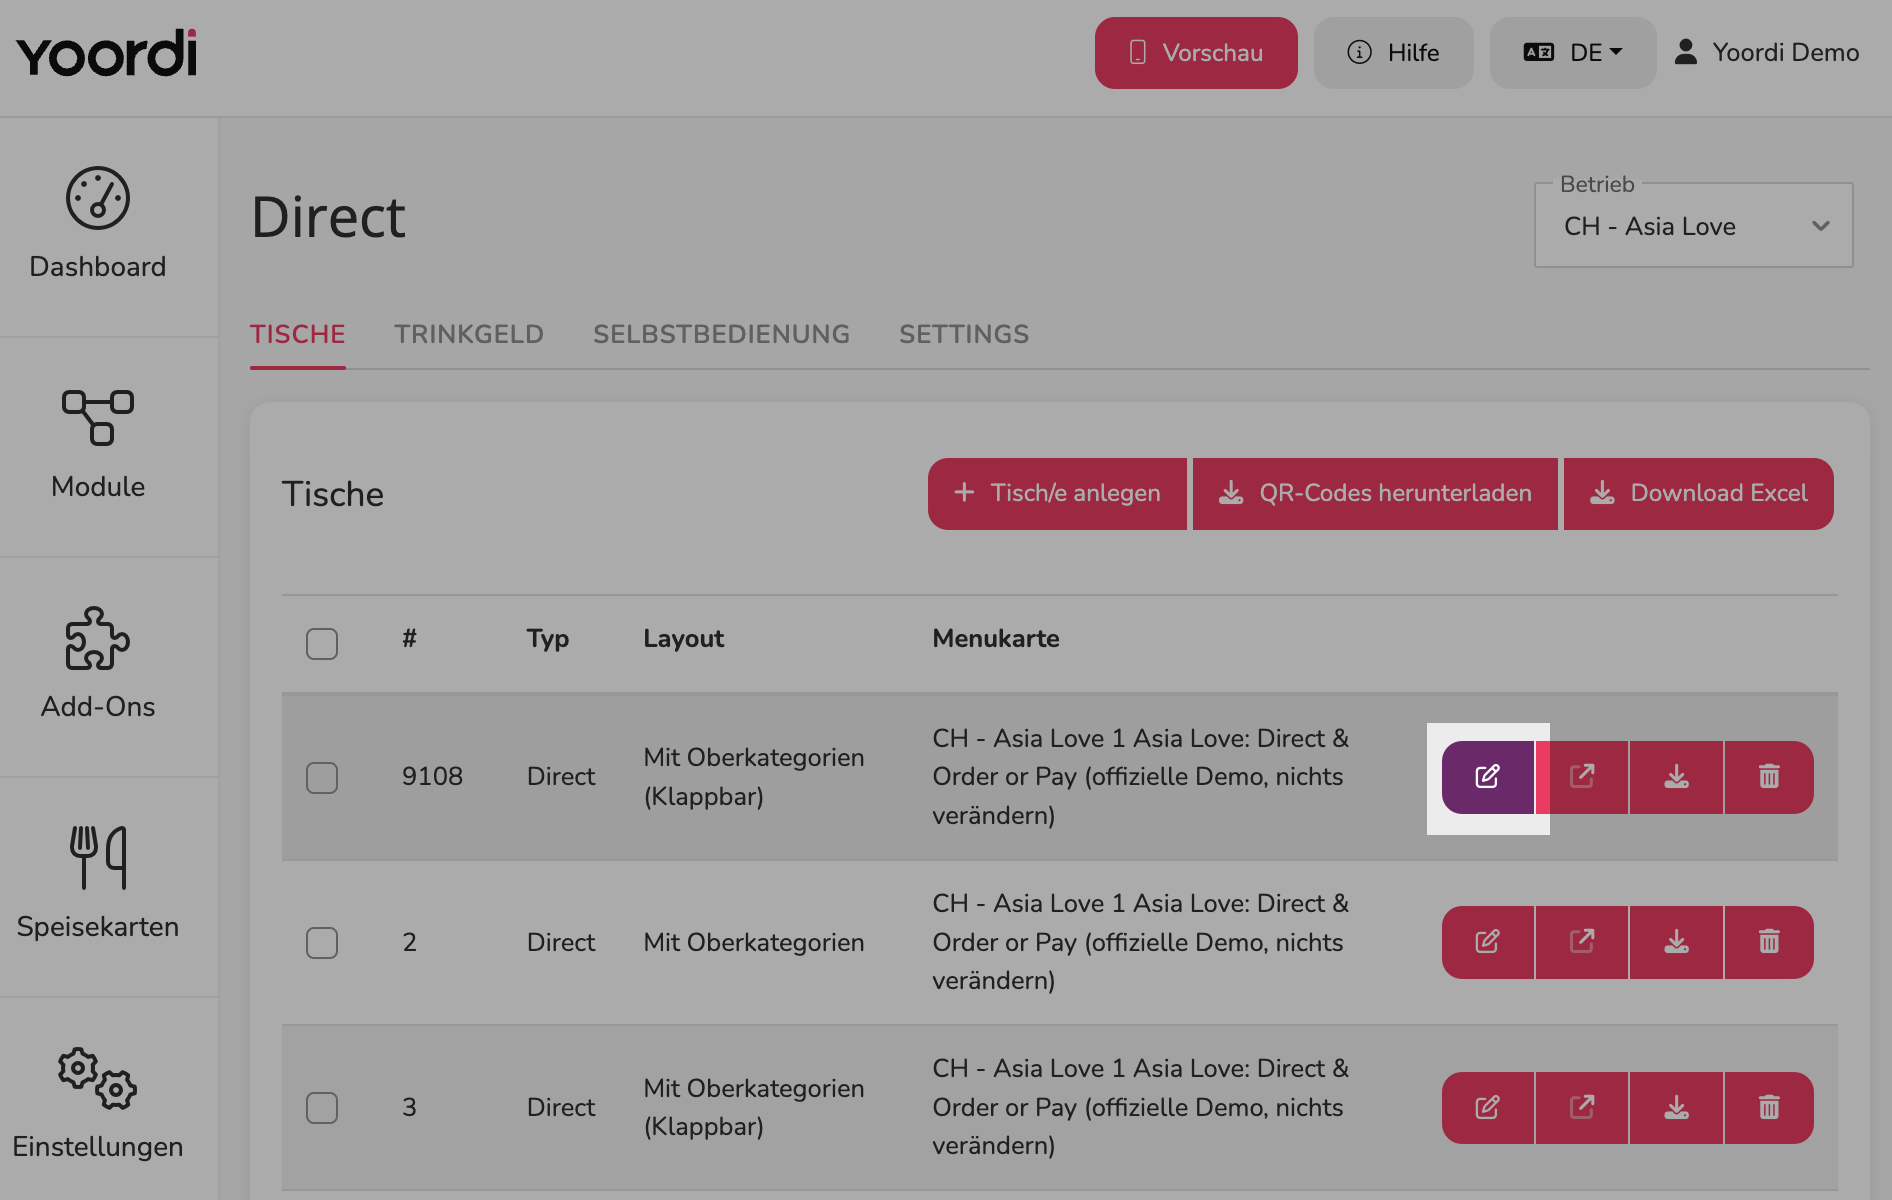Delete table 9108 with the trash icon
The height and width of the screenshot is (1200, 1892).
1769,777
